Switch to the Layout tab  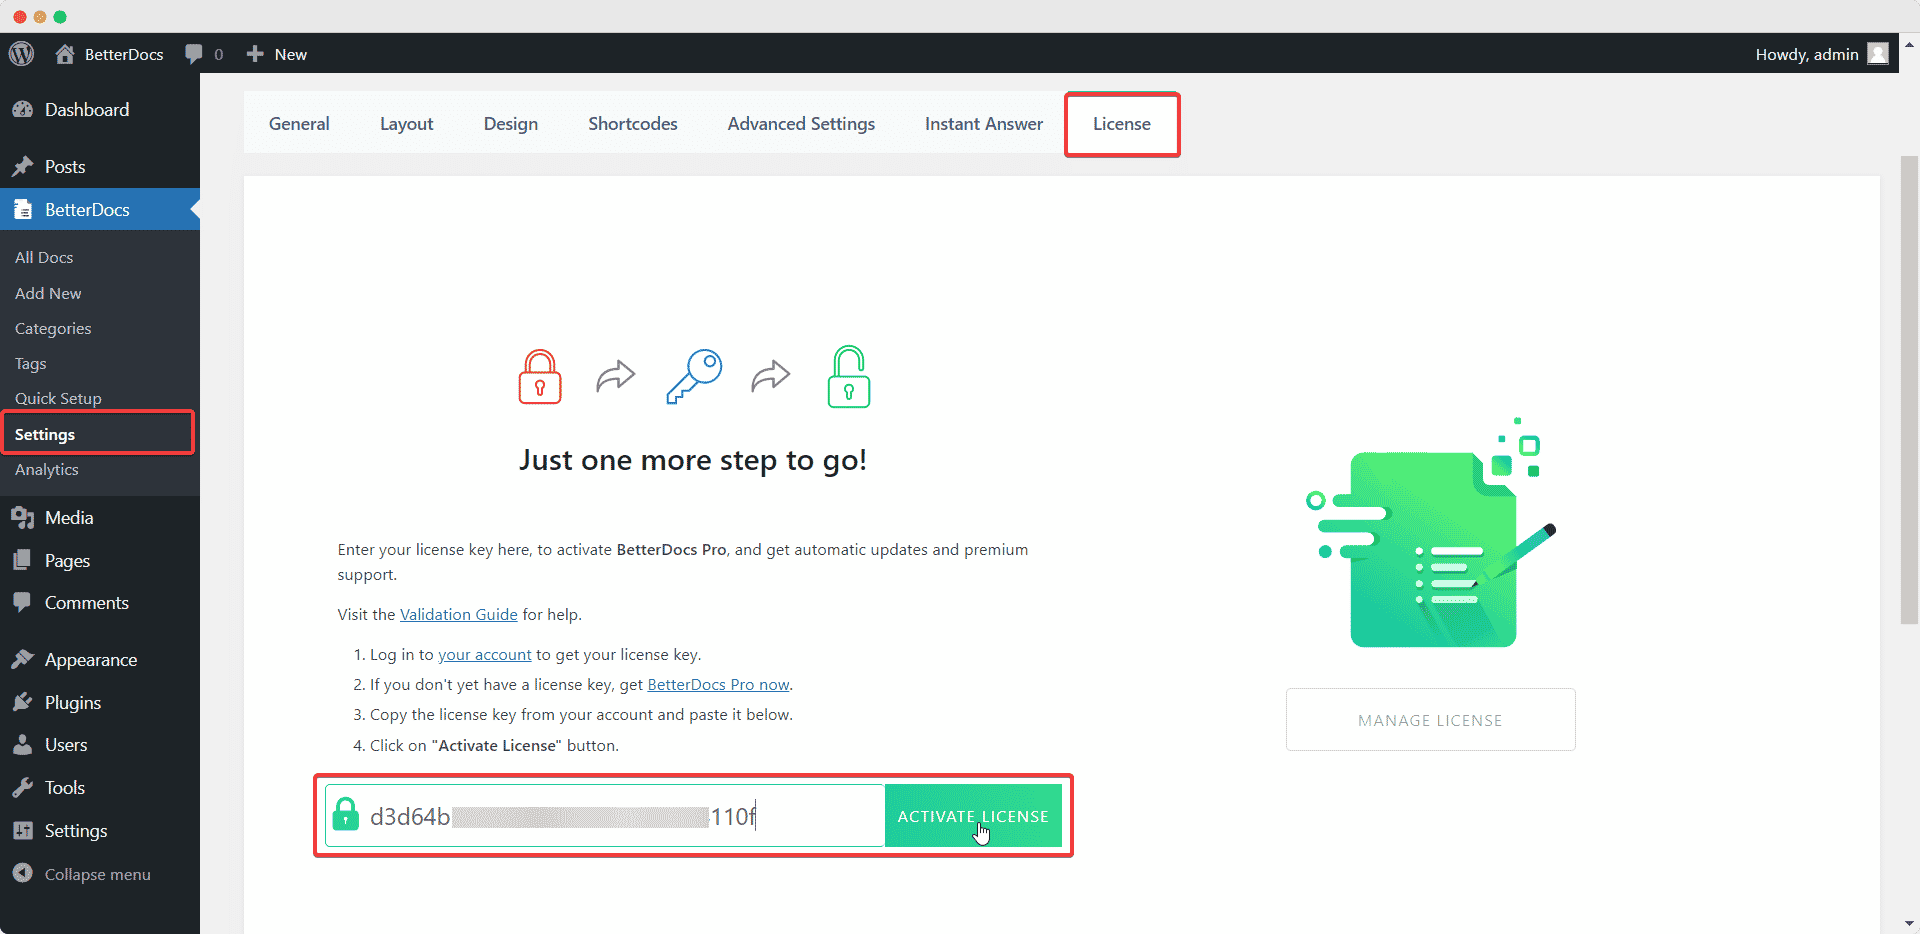click(x=407, y=124)
